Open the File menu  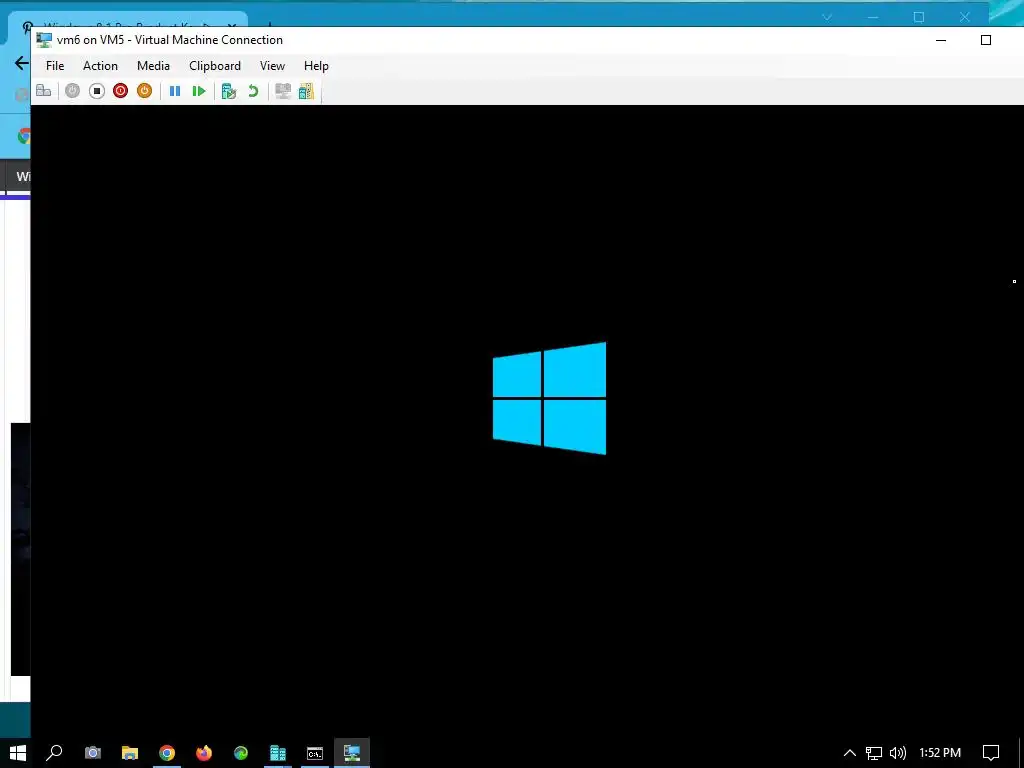click(55, 66)
